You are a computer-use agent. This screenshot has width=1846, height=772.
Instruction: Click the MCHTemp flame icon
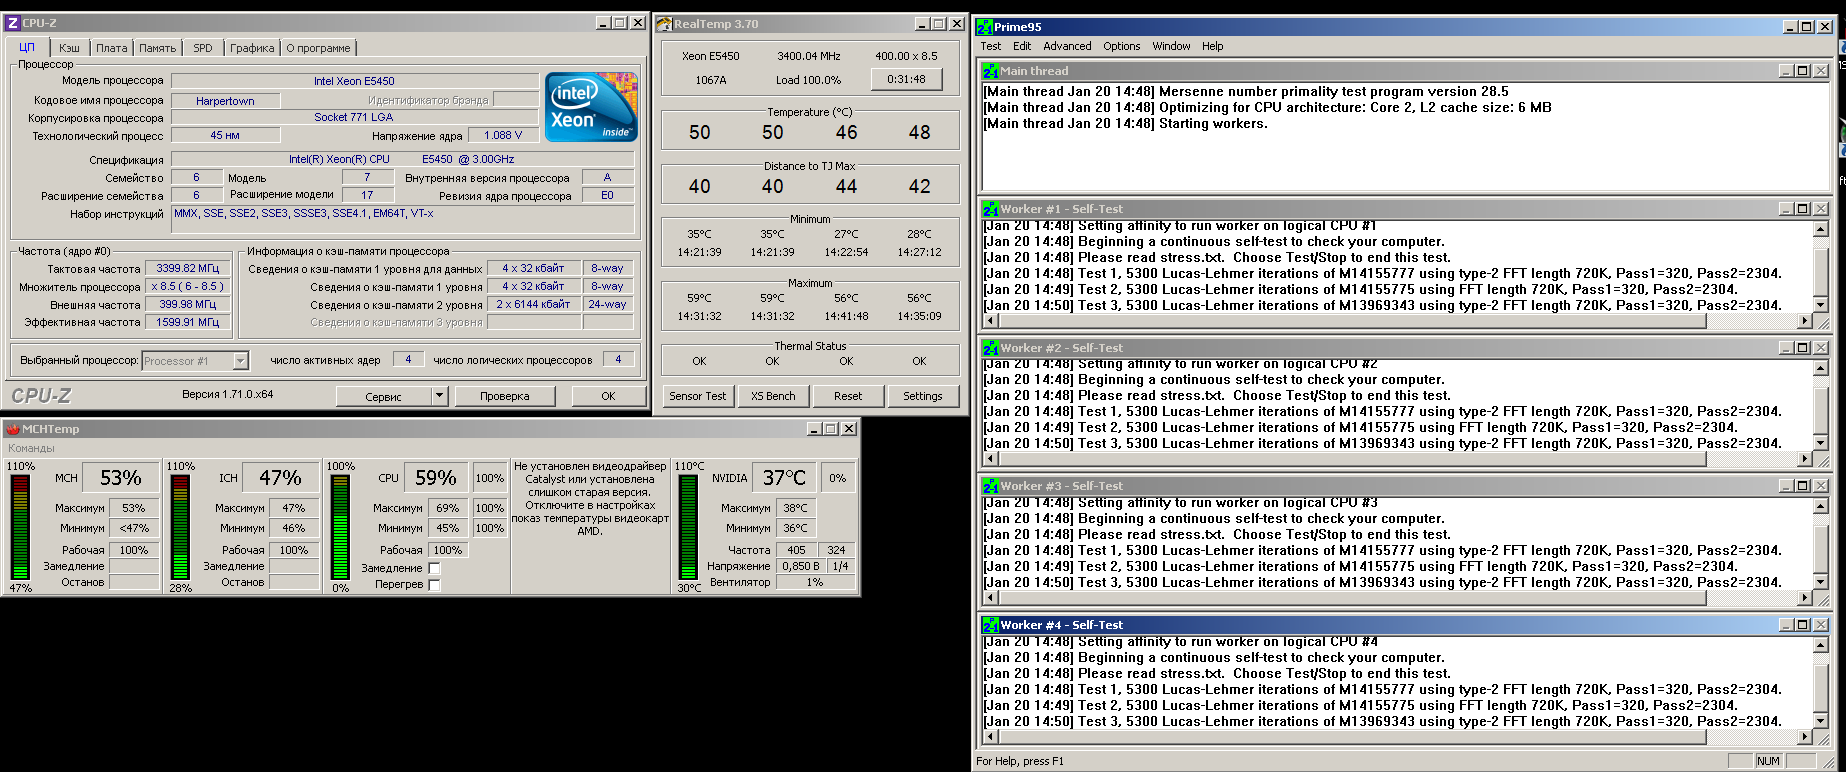coord(13,429)
